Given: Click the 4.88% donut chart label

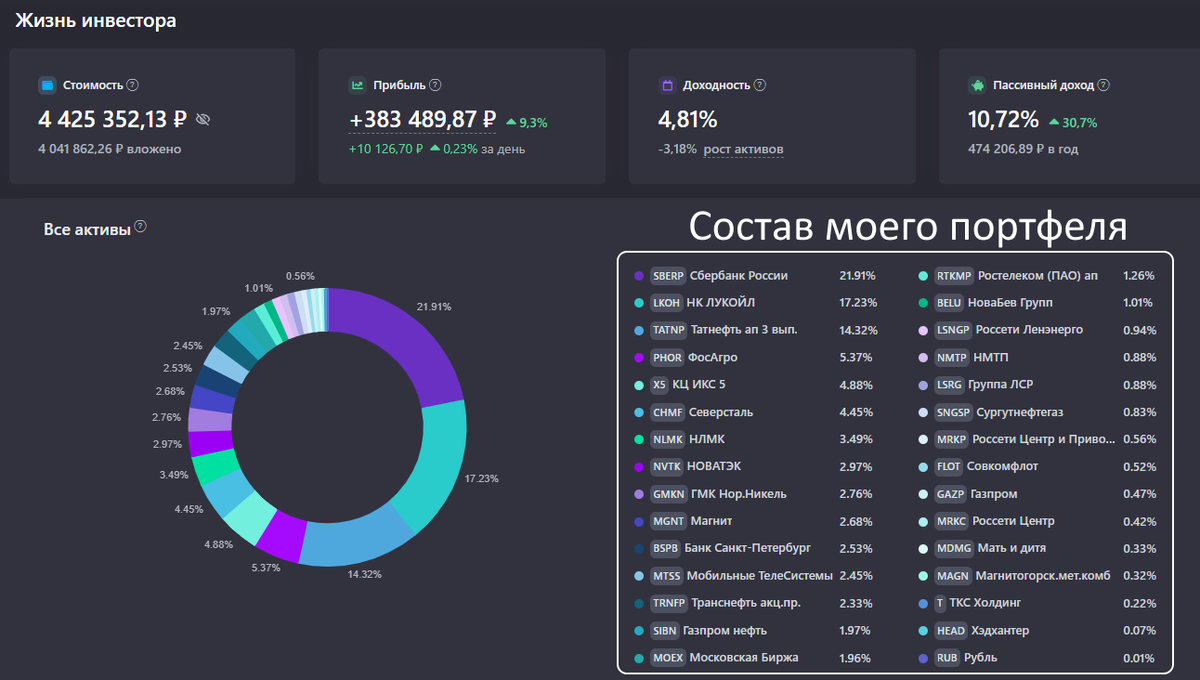Looking at the screenshot, I should tap(217, 544).
